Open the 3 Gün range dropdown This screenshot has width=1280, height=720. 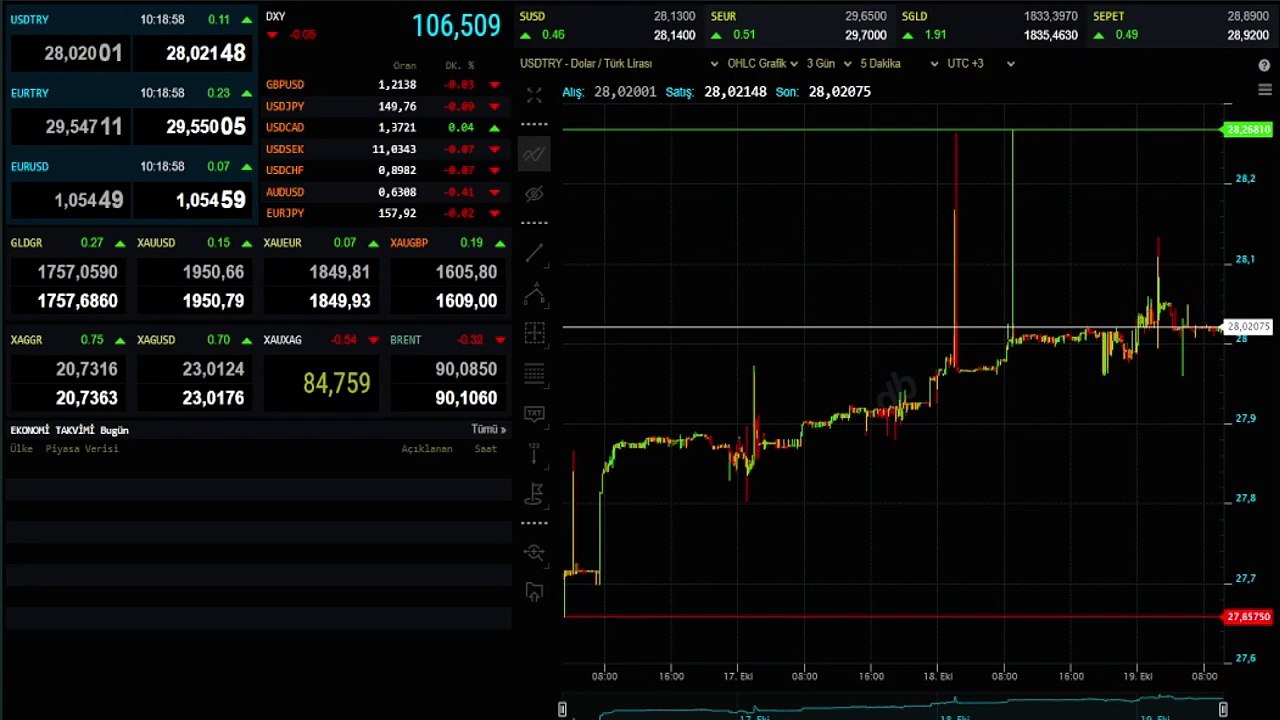coord(829,63)
